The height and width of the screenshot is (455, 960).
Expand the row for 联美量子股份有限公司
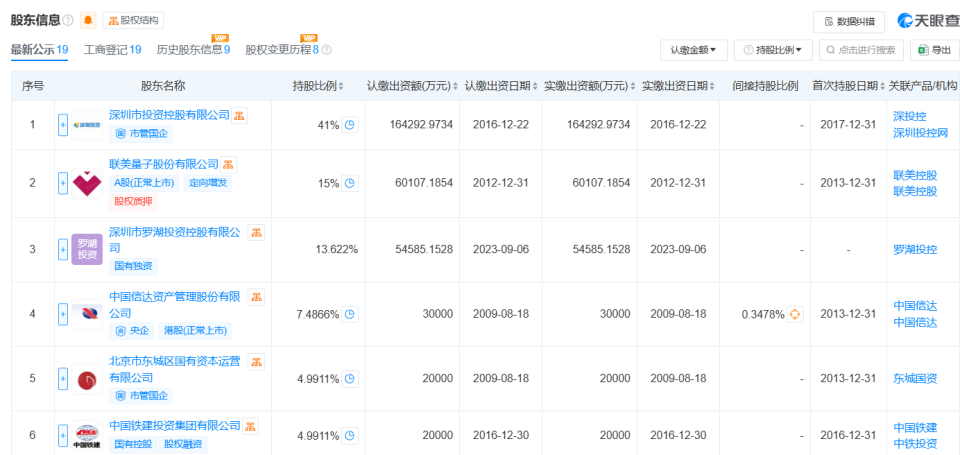coord(62,183)
